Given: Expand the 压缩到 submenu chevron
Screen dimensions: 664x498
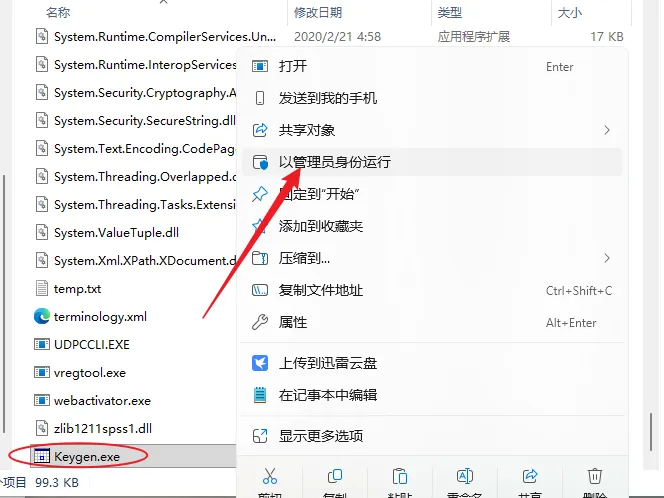Looking at the screenshot, I should (607, 258).
